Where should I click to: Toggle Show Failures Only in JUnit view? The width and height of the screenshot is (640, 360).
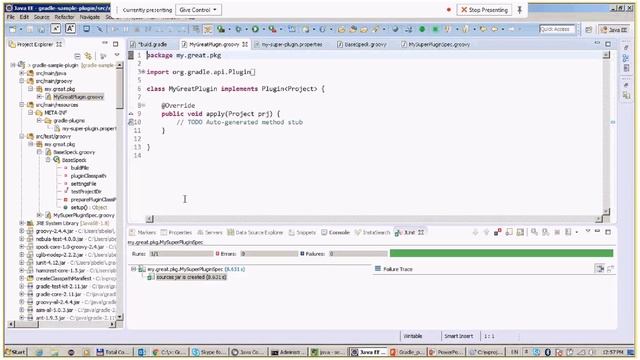click(x=498, y=232)
